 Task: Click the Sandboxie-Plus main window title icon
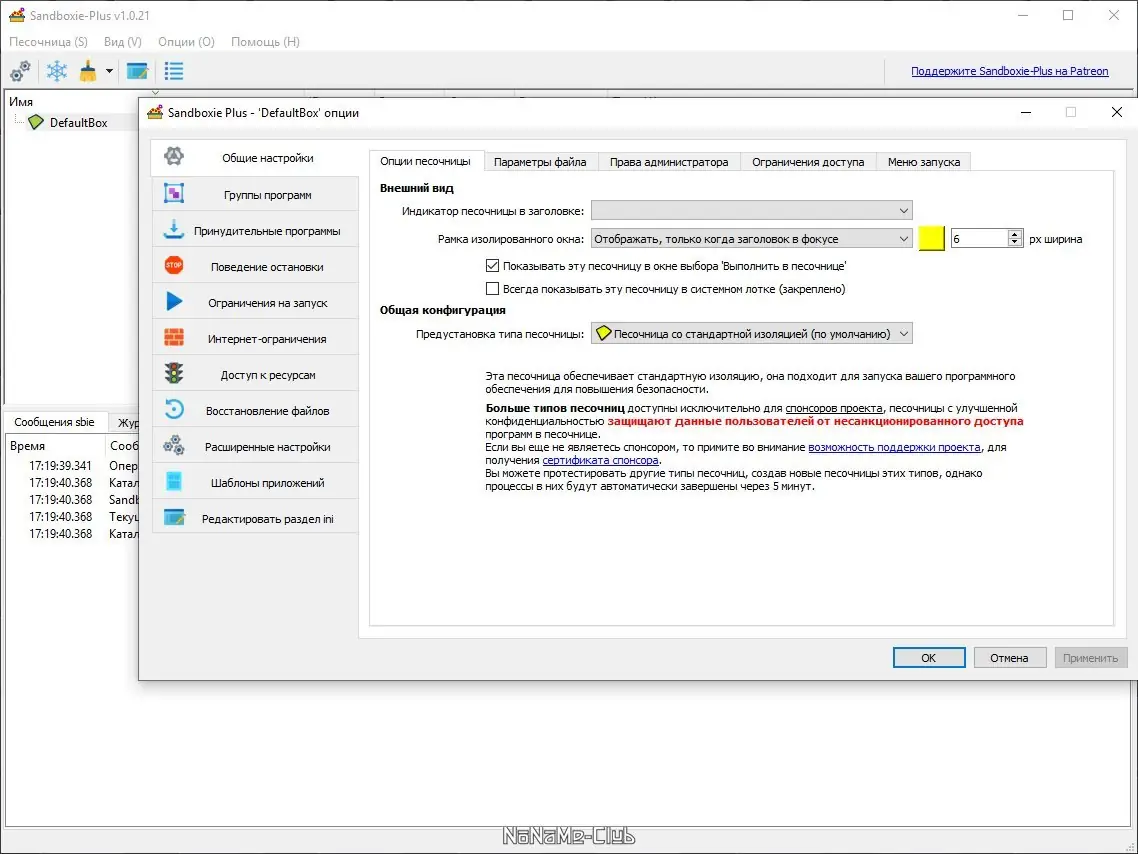16,15
